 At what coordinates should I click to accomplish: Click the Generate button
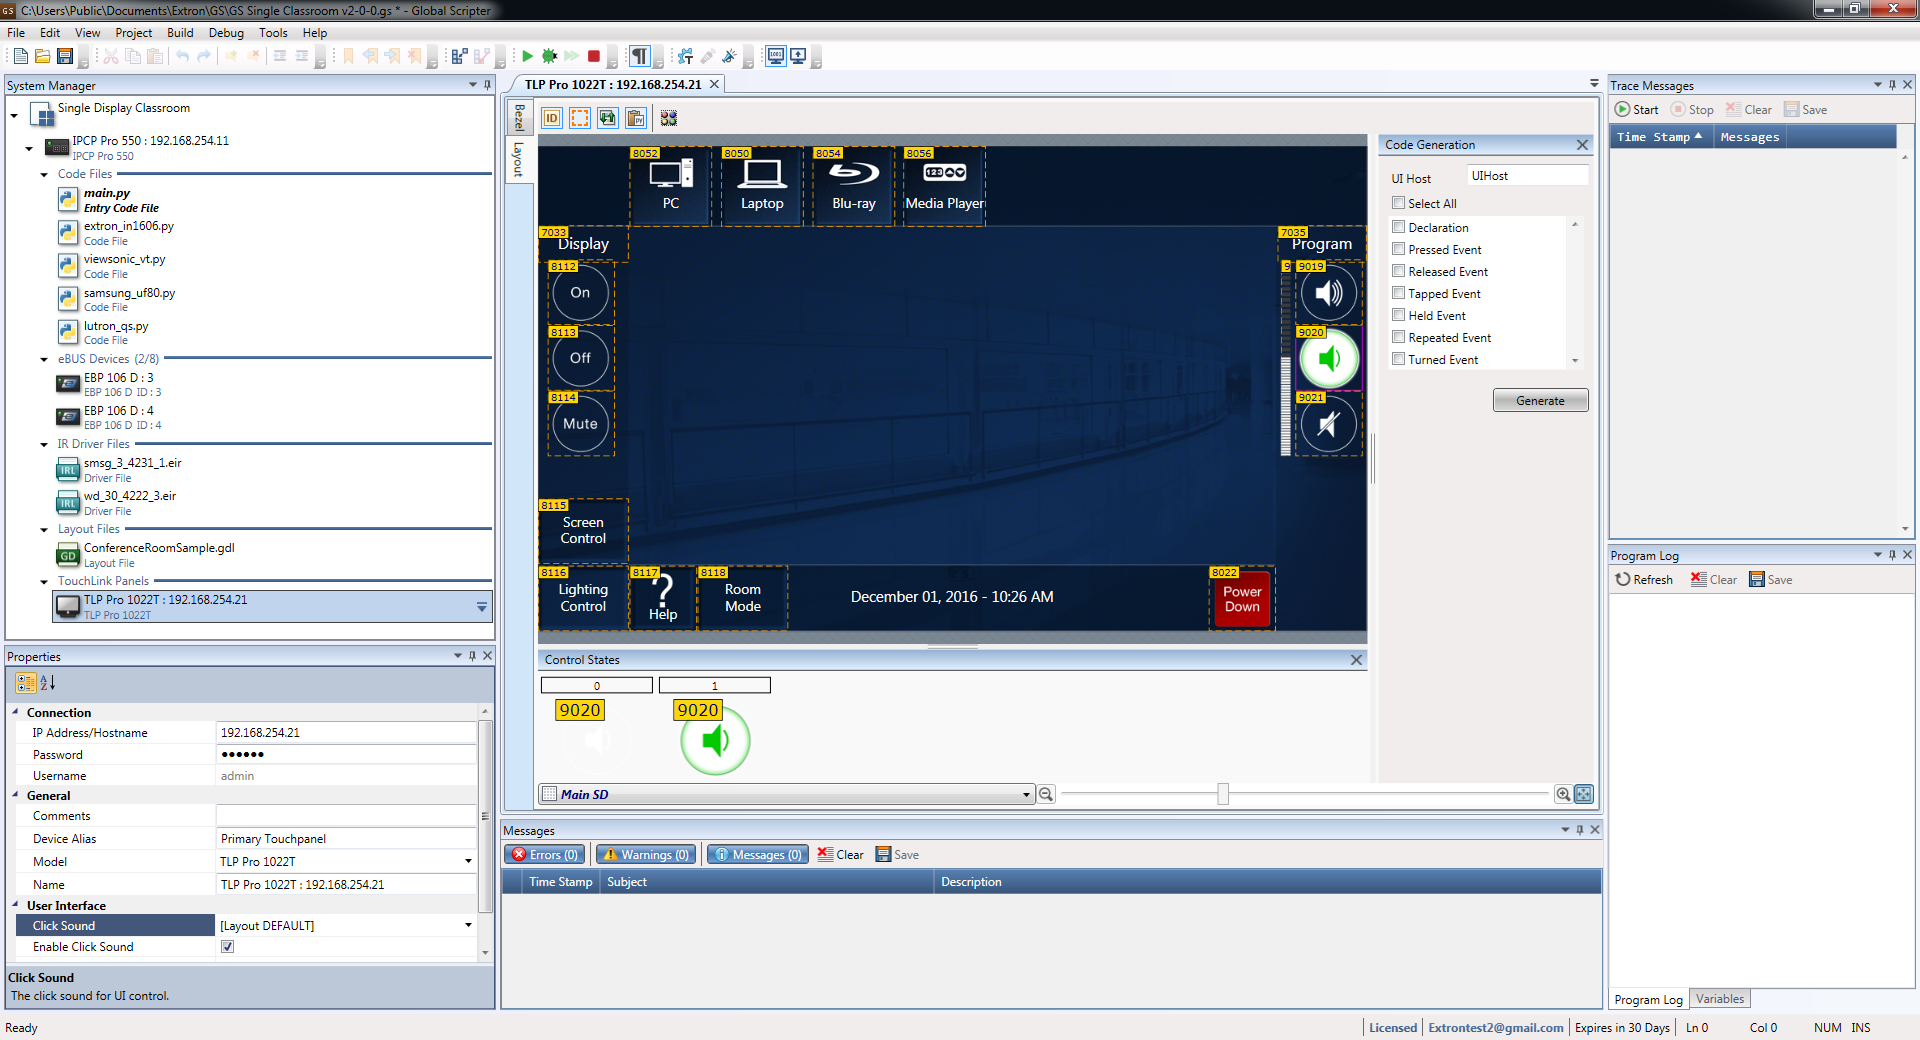[1539, 400]
